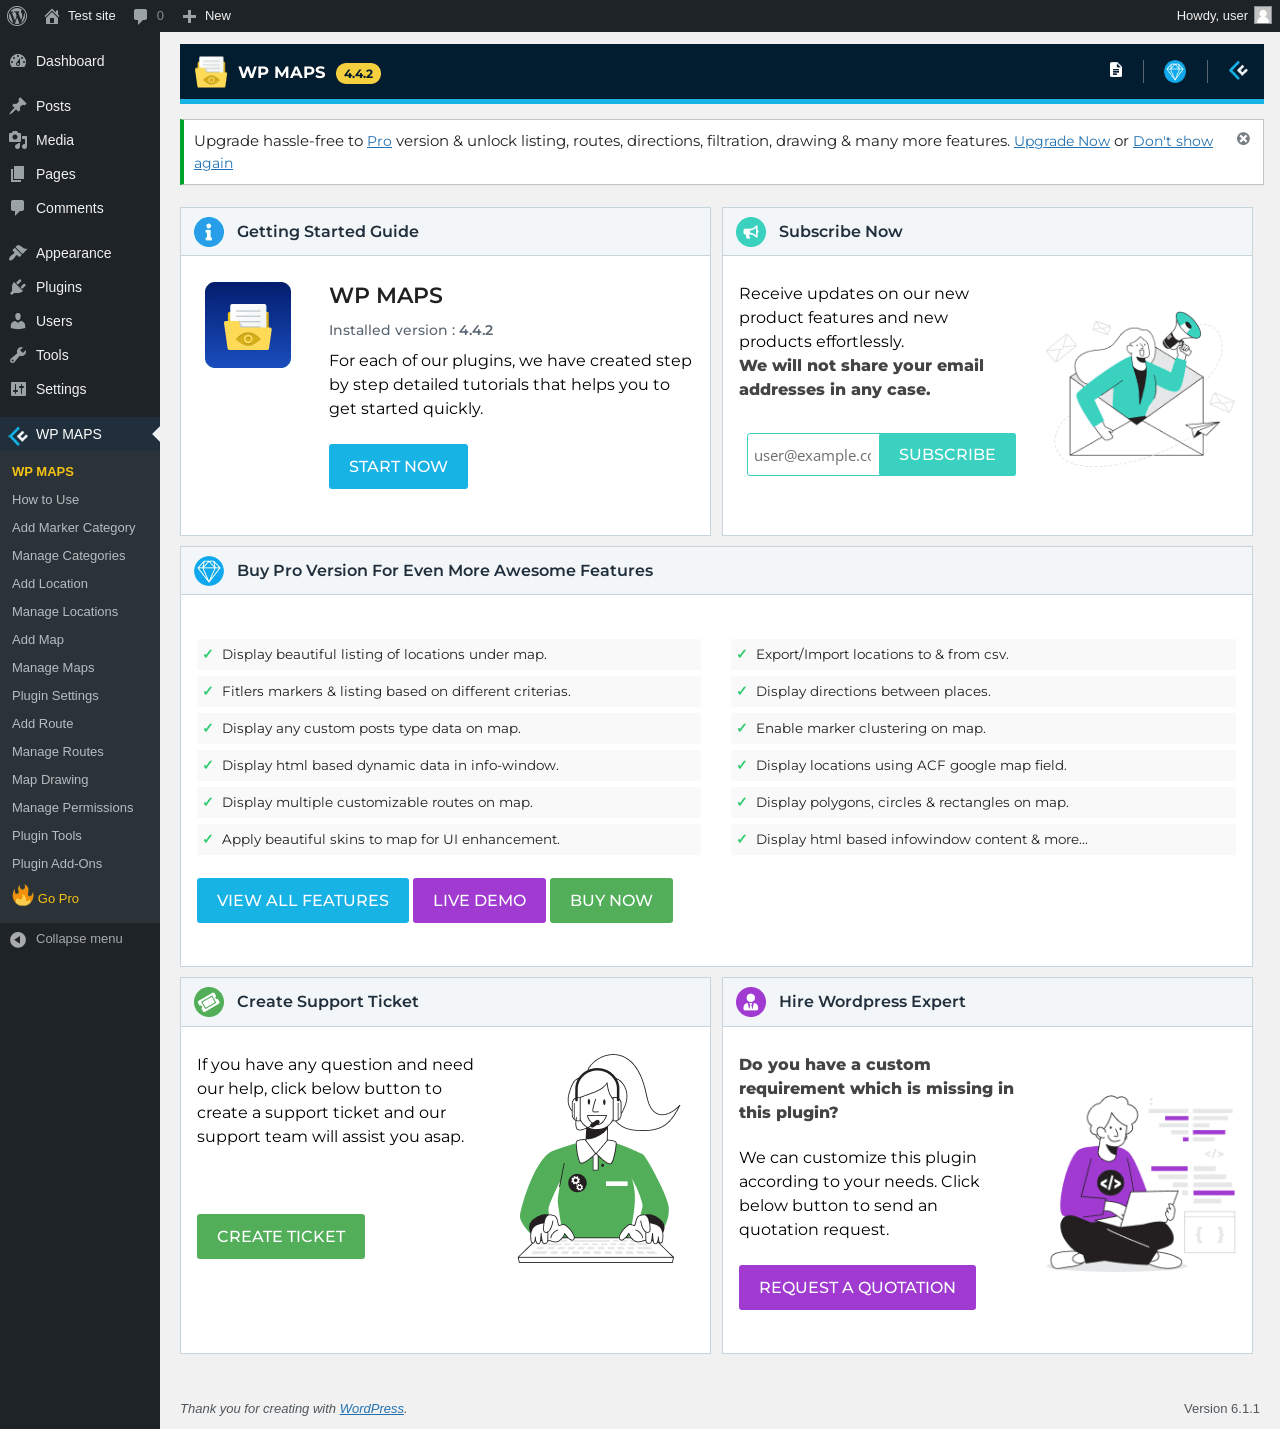Click the BUY NOW button
Viewport: 1280px width, 1429px height.
611,901
